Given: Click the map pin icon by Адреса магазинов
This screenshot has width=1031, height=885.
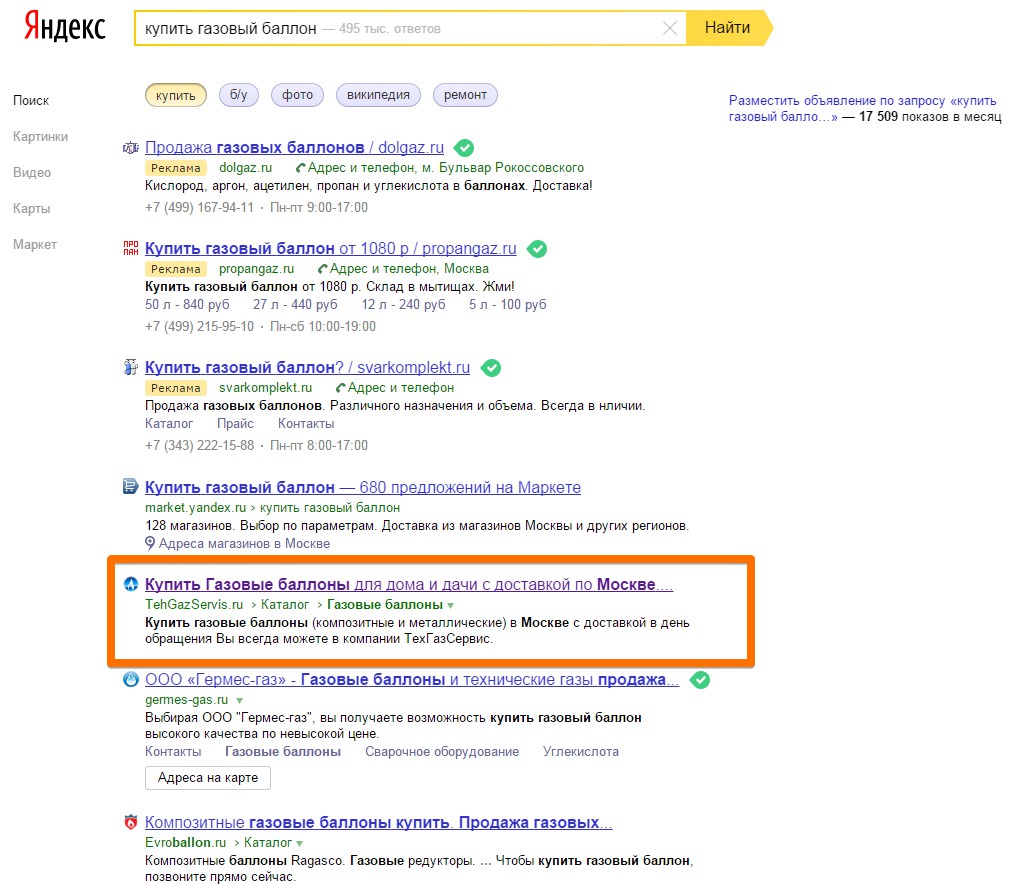Looking at the screenshot, I should 150,544.
